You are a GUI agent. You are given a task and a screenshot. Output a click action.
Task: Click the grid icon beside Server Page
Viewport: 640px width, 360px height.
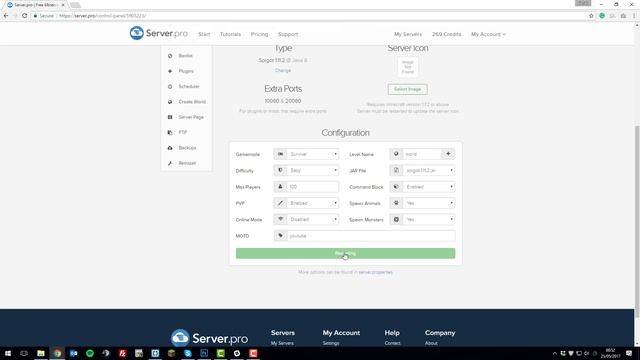click(x=170, y=117)
